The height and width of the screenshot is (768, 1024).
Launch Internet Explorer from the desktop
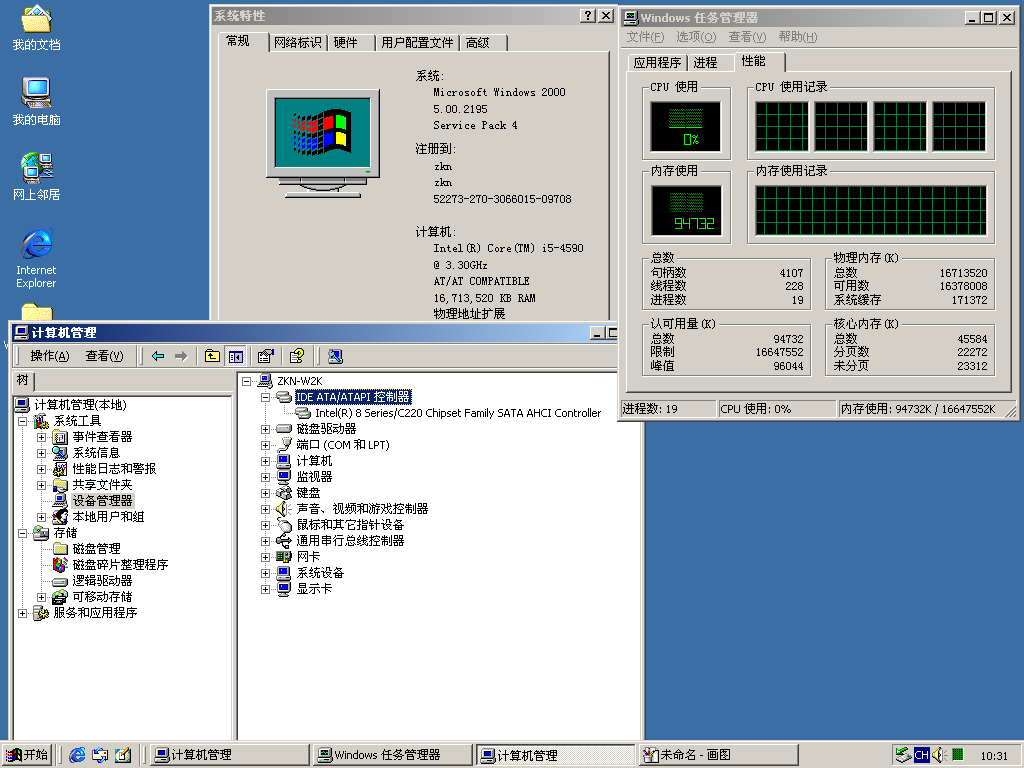pos(36,258)
